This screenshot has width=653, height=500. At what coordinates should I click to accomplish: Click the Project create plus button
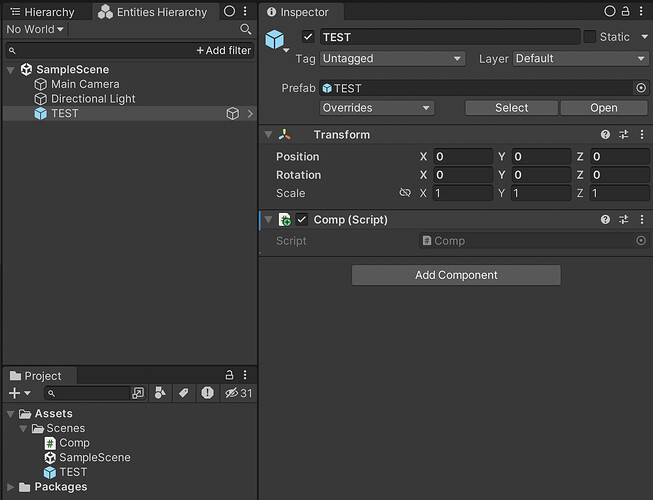click(19, 393)
